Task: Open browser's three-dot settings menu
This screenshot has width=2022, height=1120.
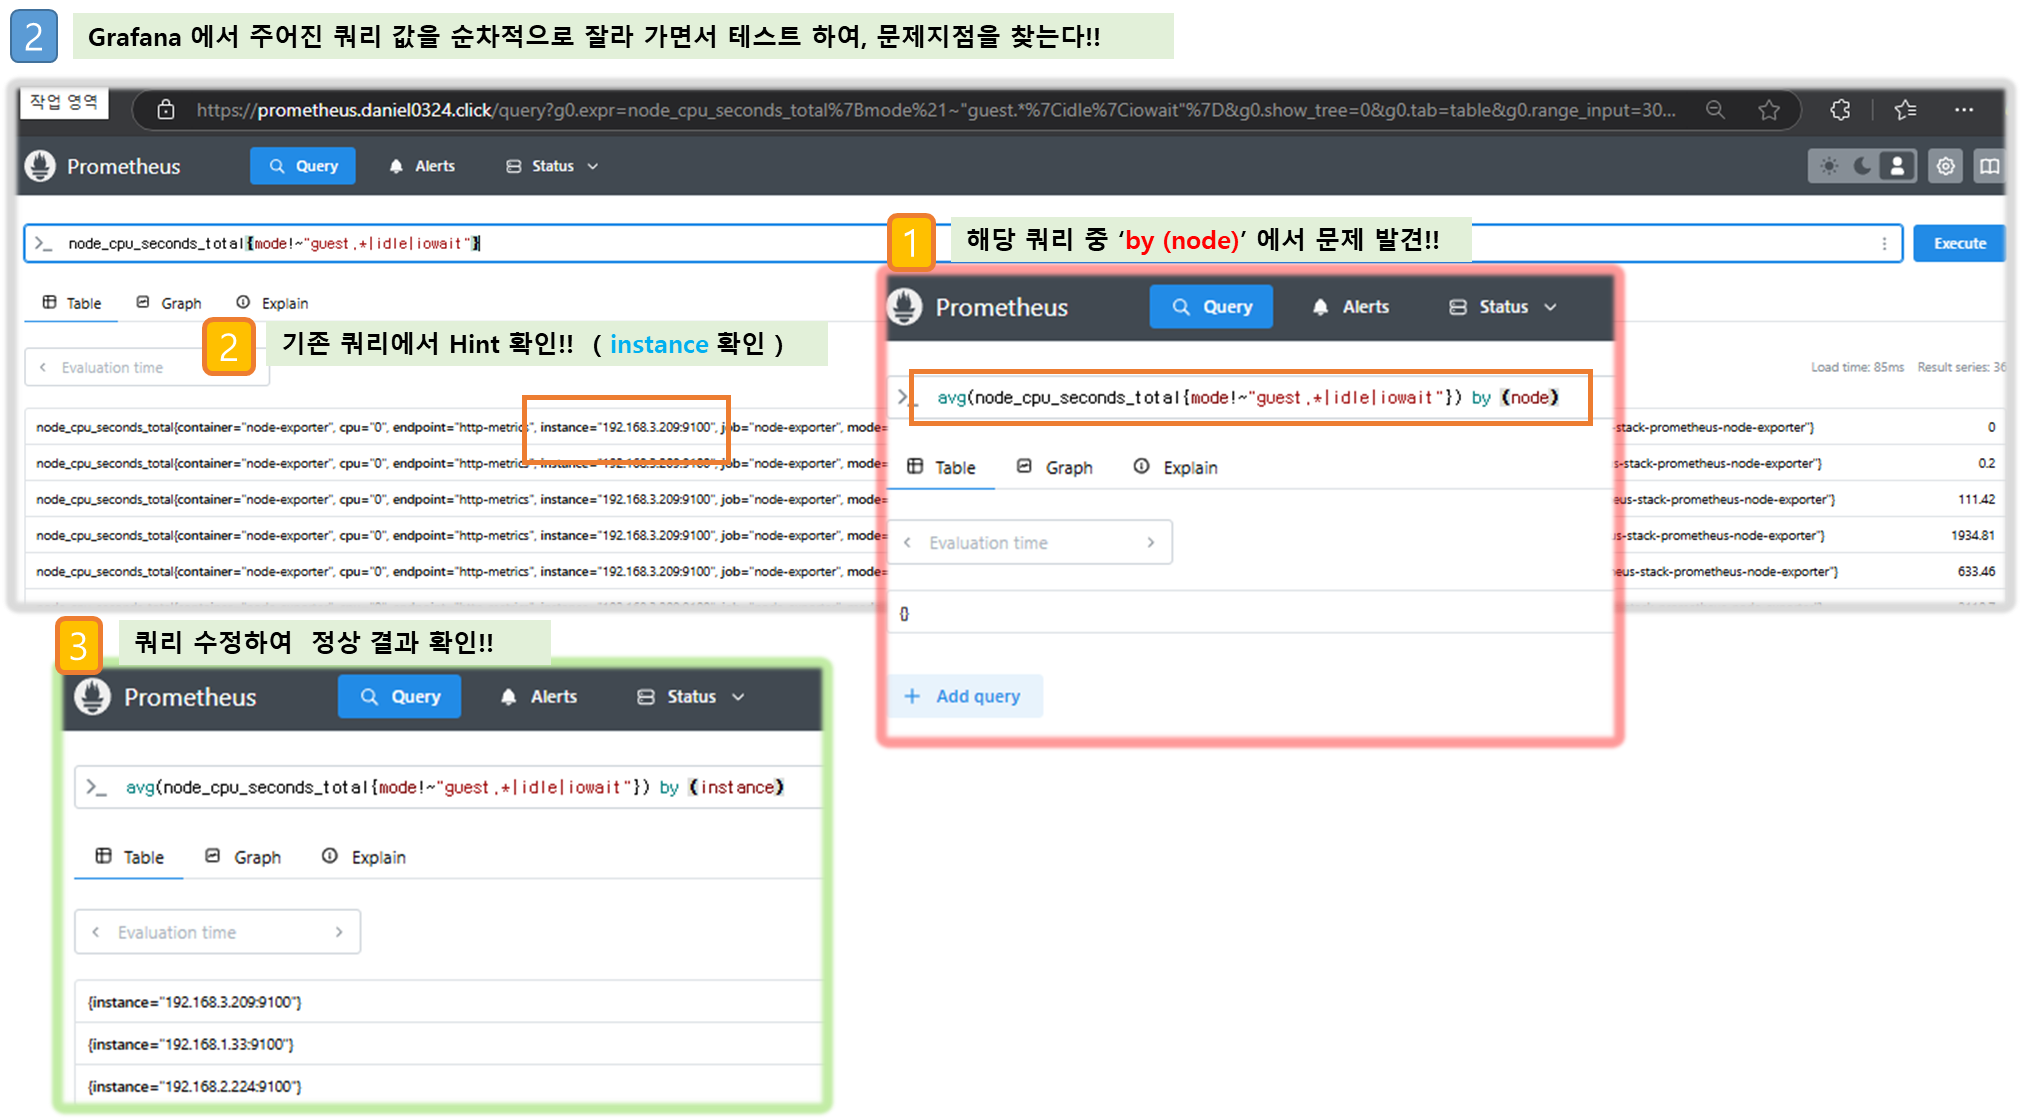Action: 1964,110
